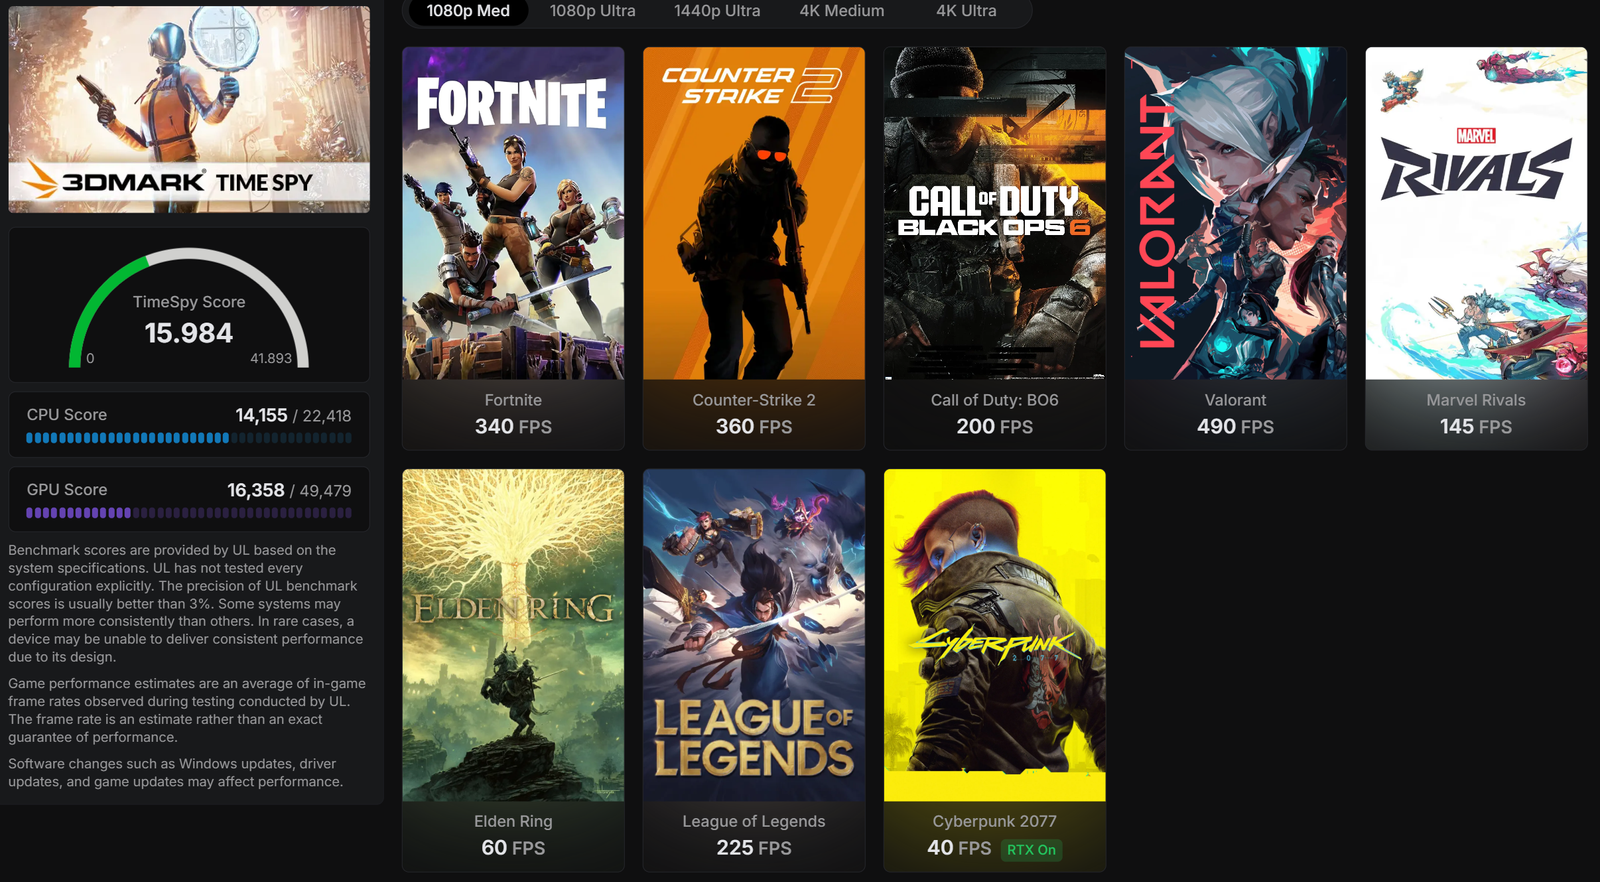
Task: Click the Marvel Rivals cover image
Action: pyautogui.click(x=1476, y=213)
